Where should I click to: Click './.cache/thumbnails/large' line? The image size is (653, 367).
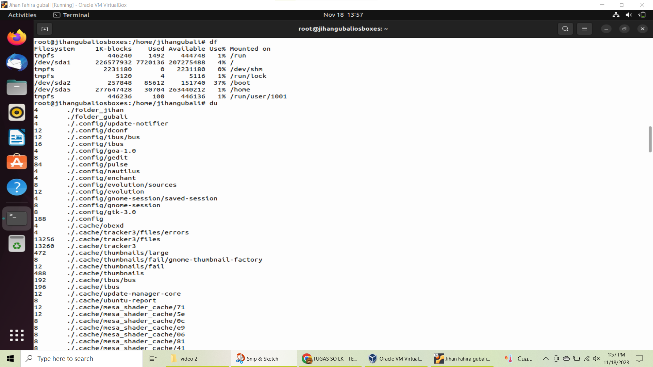click(118, 252)
